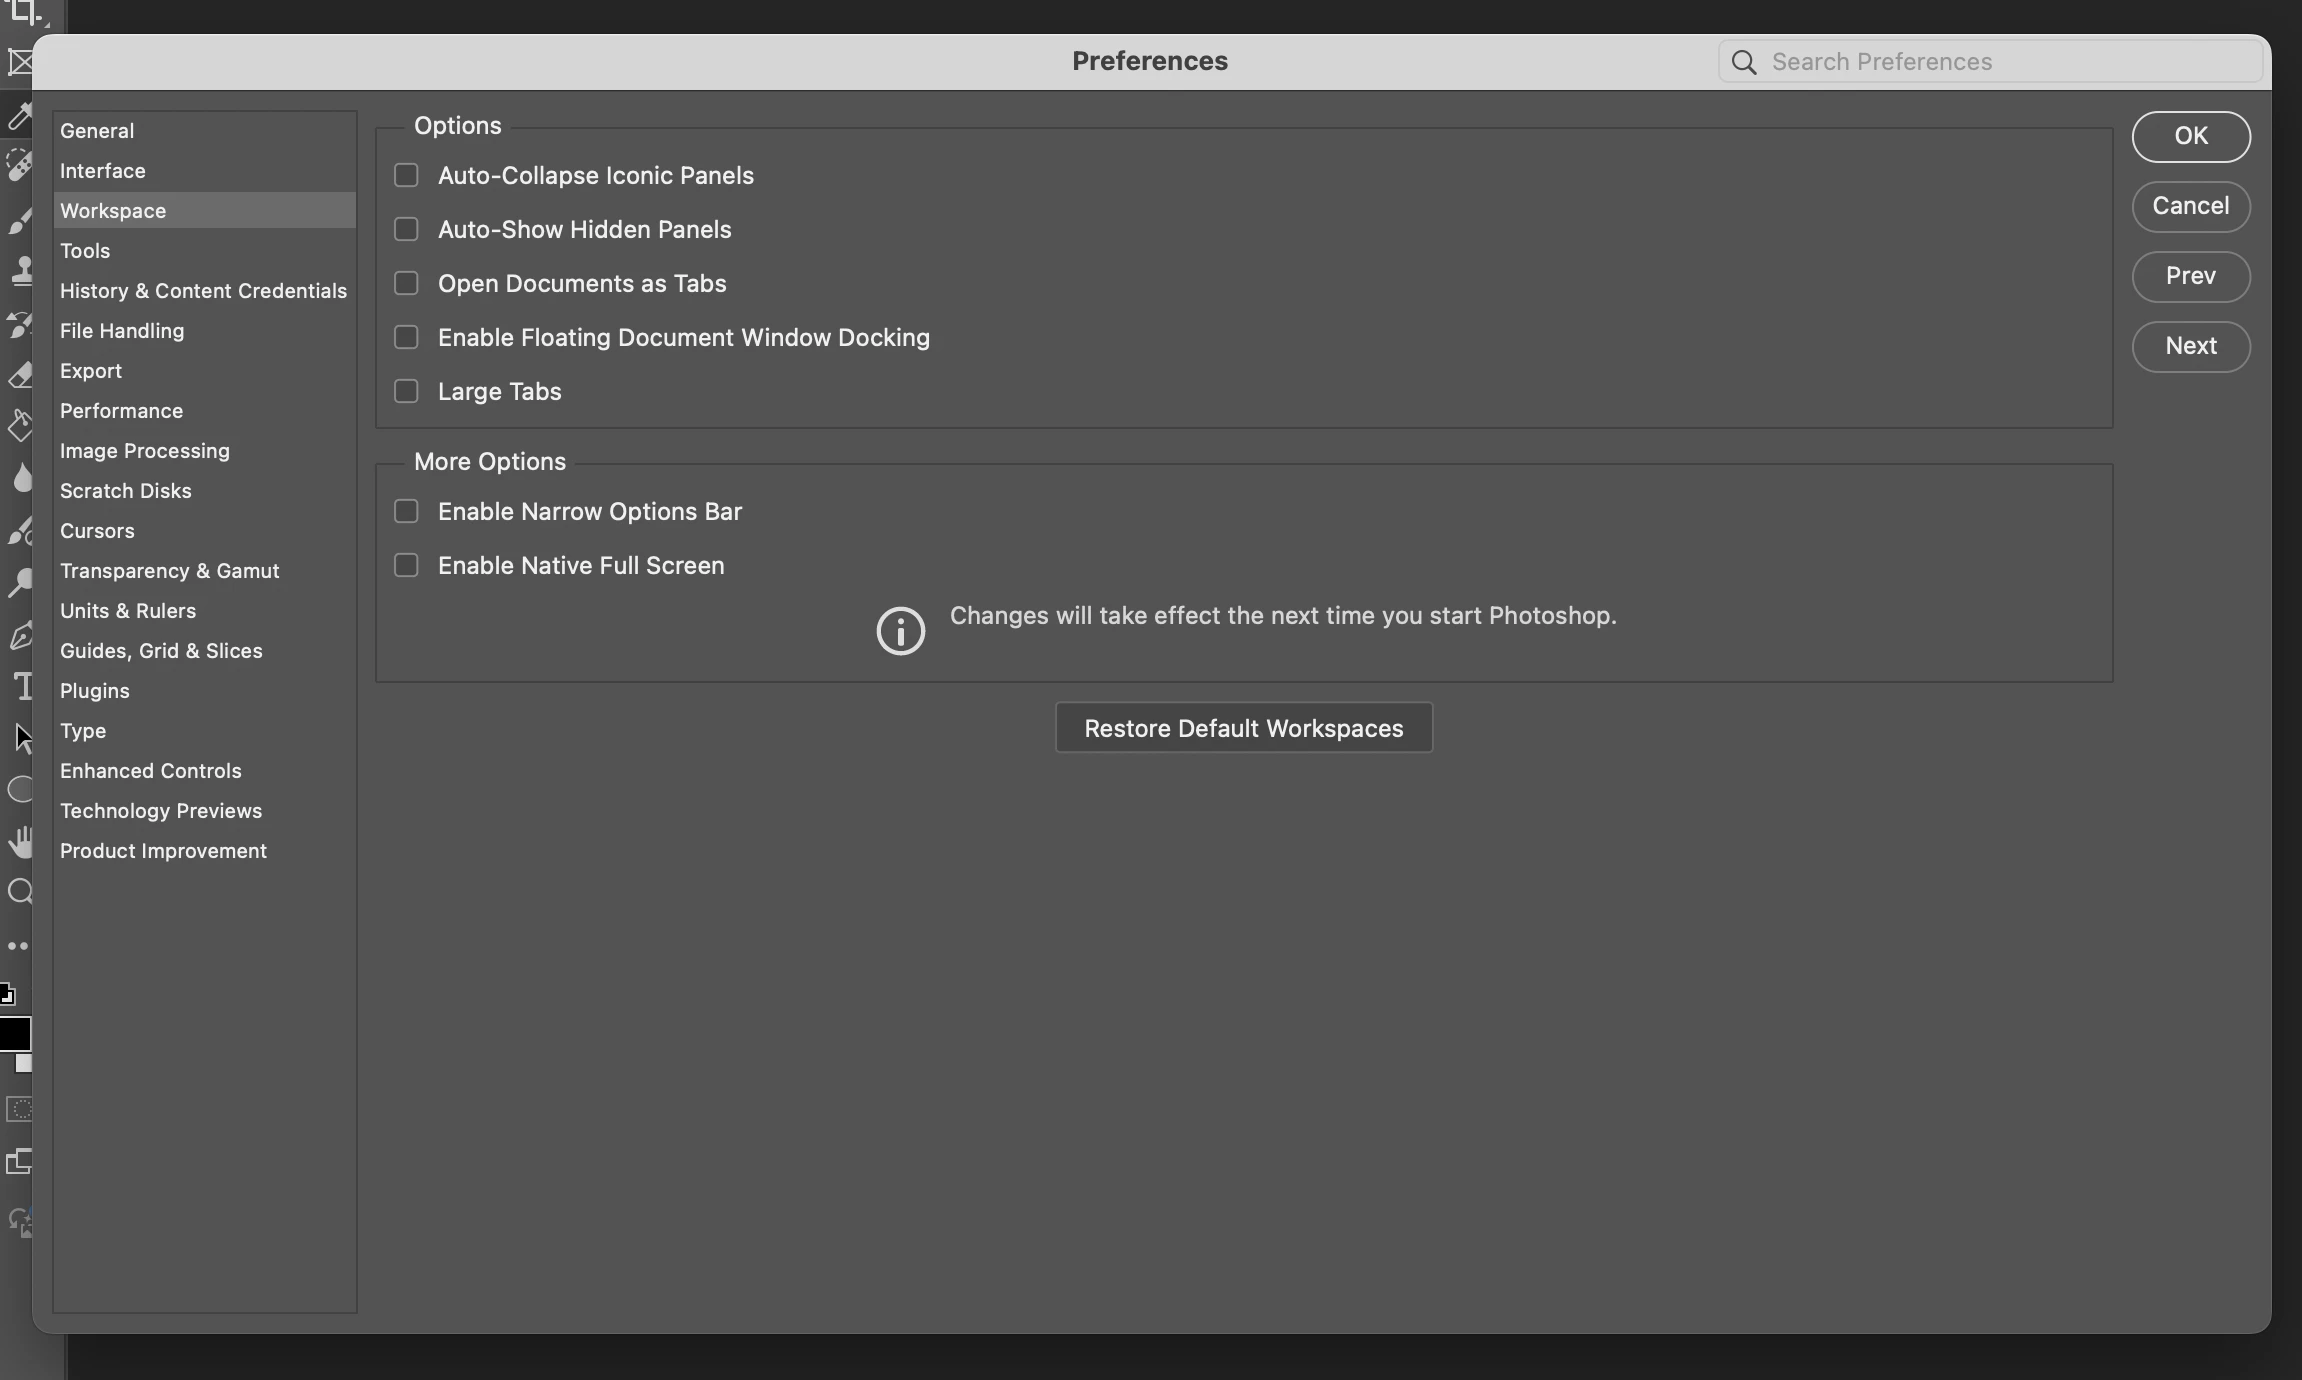
Task: Click the black foreground color swatch
Action: (14, 1033)
